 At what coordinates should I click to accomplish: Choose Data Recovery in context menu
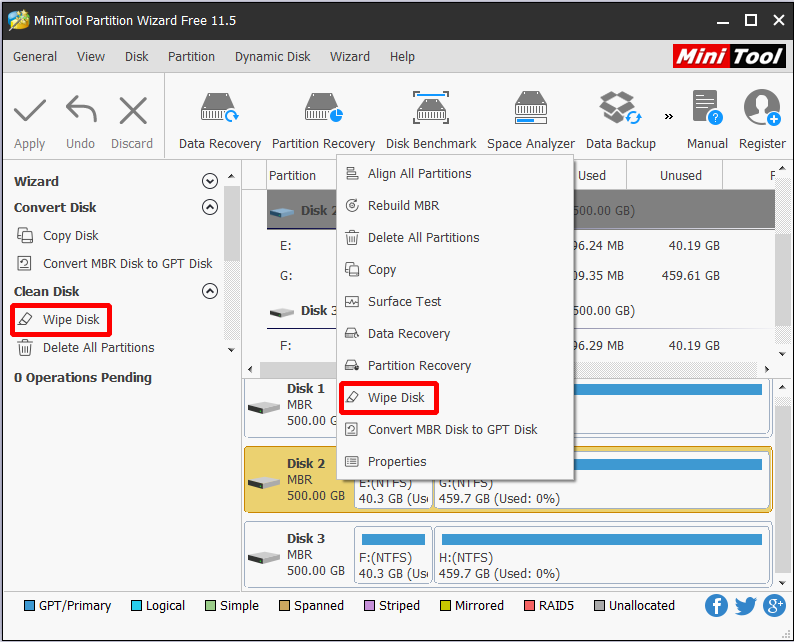455,334
